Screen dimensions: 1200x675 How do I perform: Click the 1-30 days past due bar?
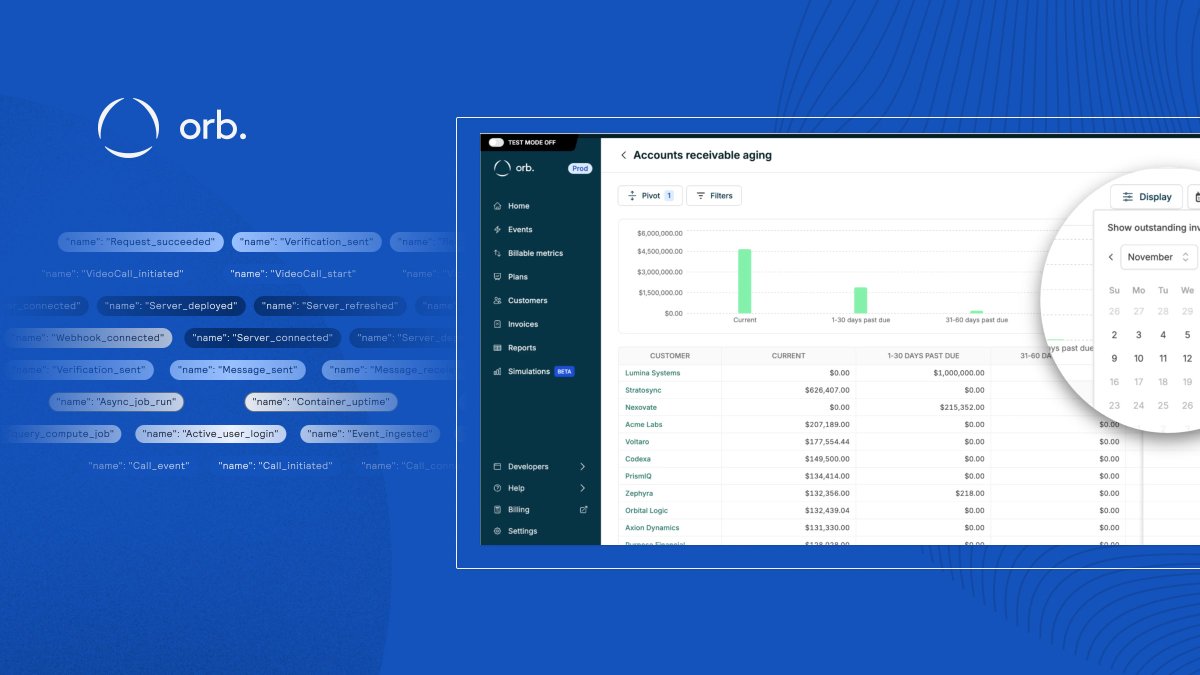tap(860, 300)
